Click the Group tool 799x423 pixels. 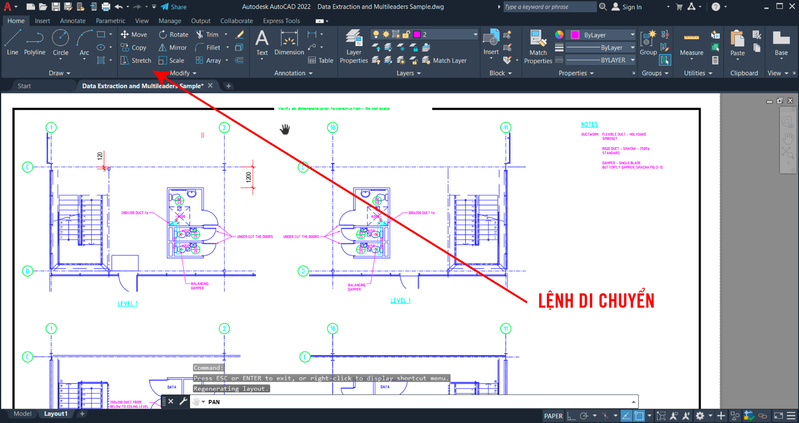(x=648, y=43)
